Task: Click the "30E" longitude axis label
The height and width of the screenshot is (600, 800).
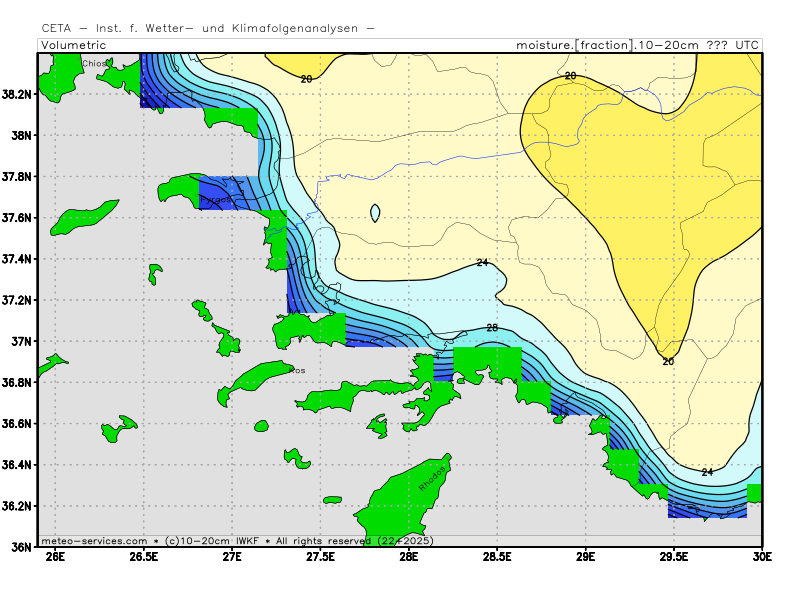Action: coord(762,558)
